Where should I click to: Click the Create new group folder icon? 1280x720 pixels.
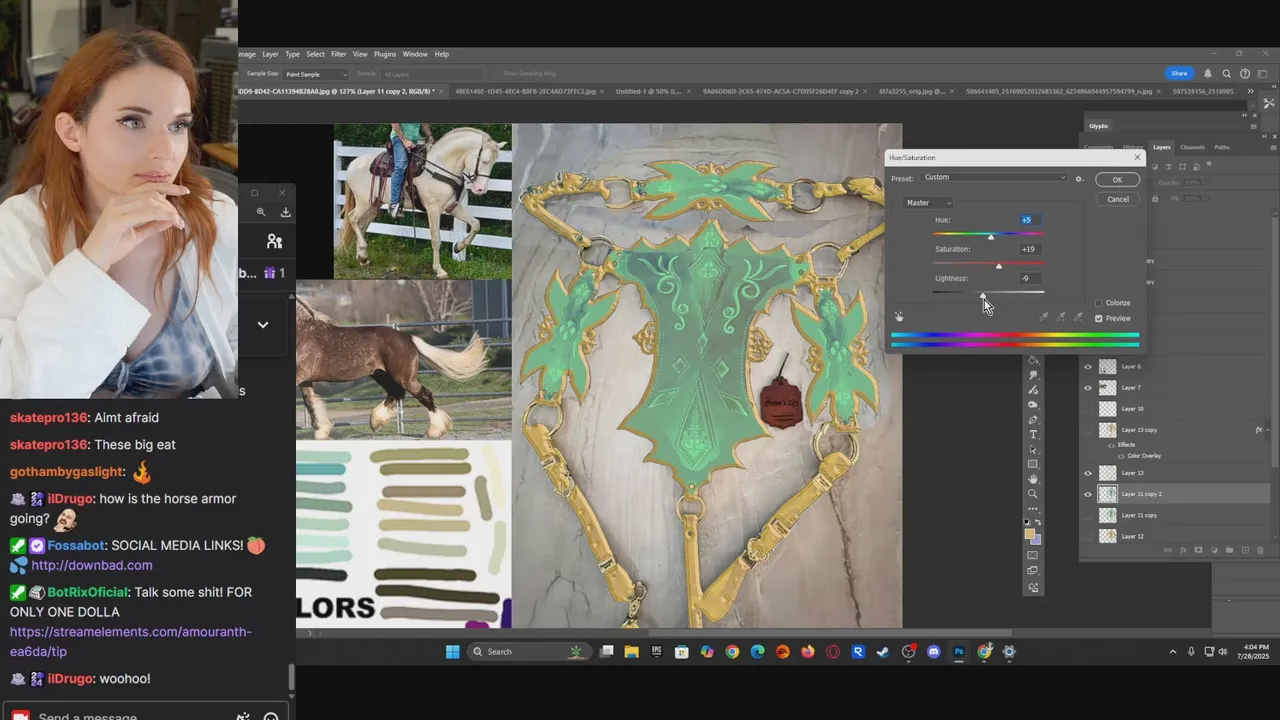(1230, 550)
